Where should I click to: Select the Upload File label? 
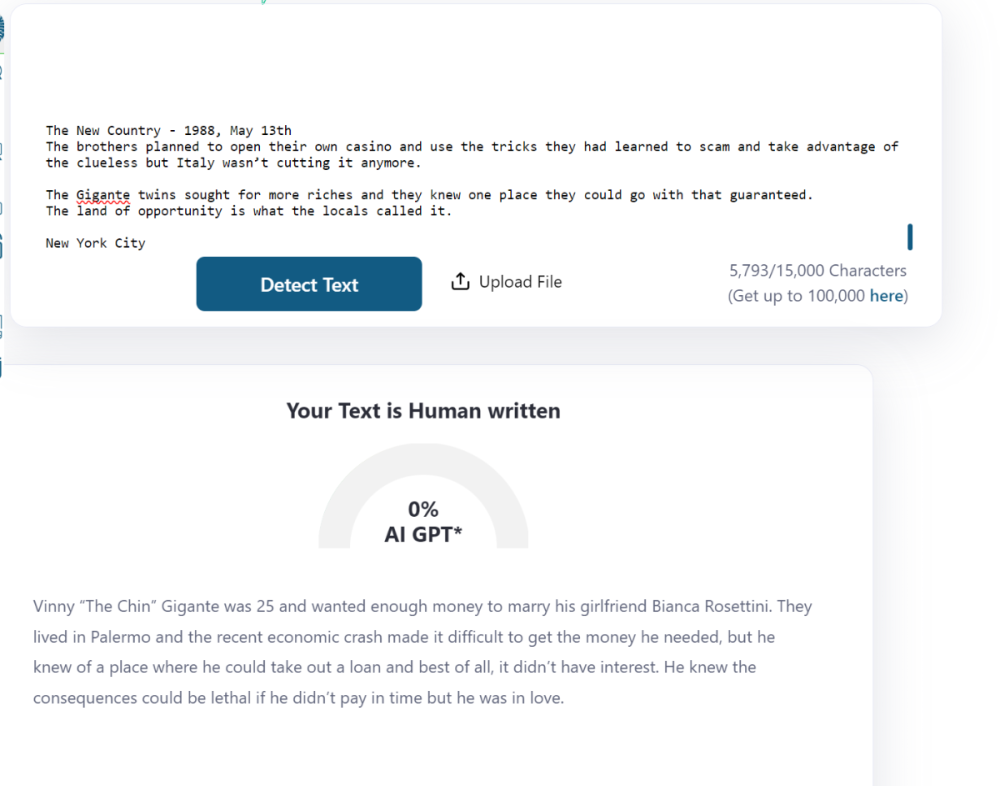(520, 282)
